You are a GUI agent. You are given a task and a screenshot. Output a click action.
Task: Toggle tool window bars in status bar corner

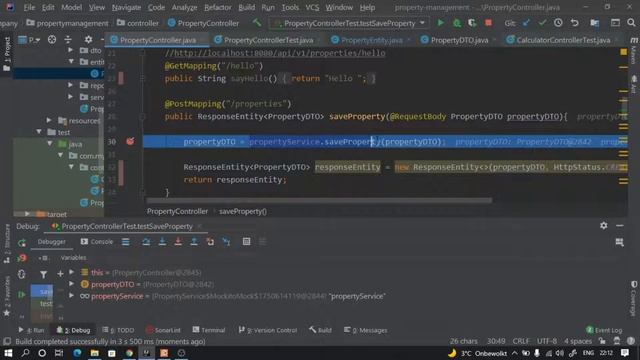pos(7,341)
